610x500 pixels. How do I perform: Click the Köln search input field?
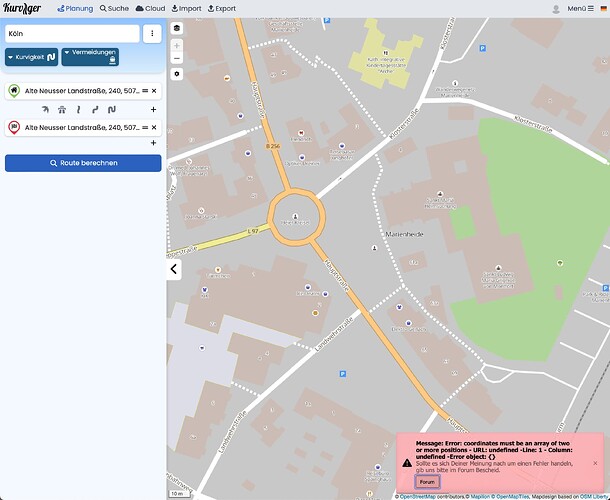pyautogui.click(x=71, y=33)
